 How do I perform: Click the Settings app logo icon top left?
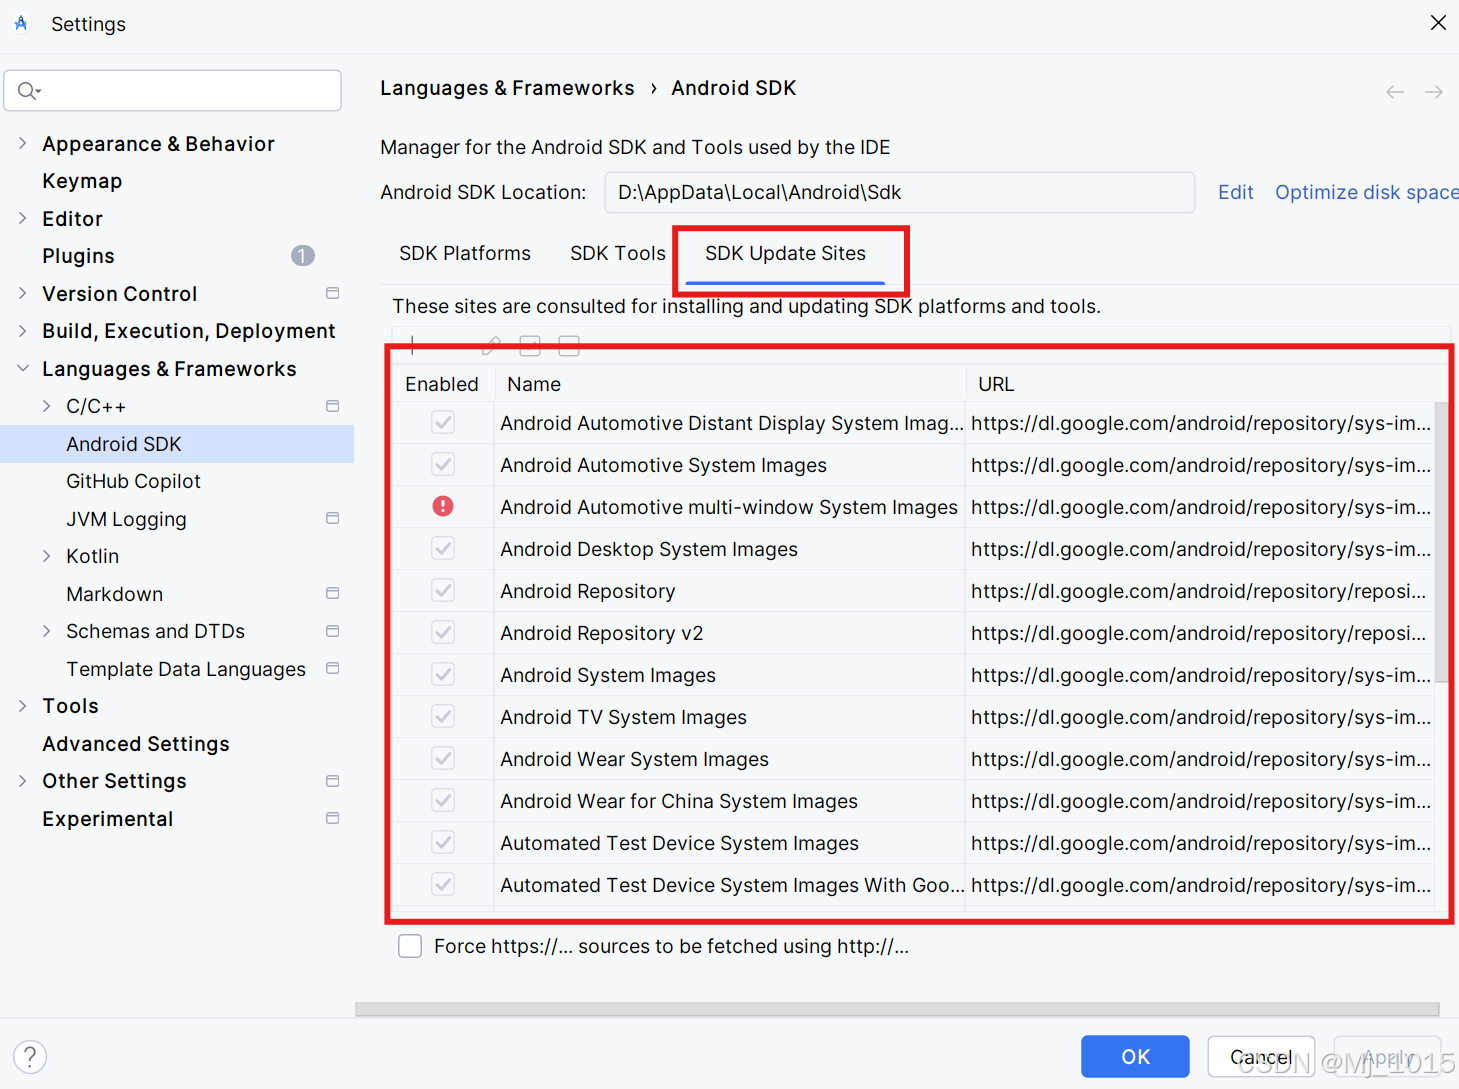point(21,22)
